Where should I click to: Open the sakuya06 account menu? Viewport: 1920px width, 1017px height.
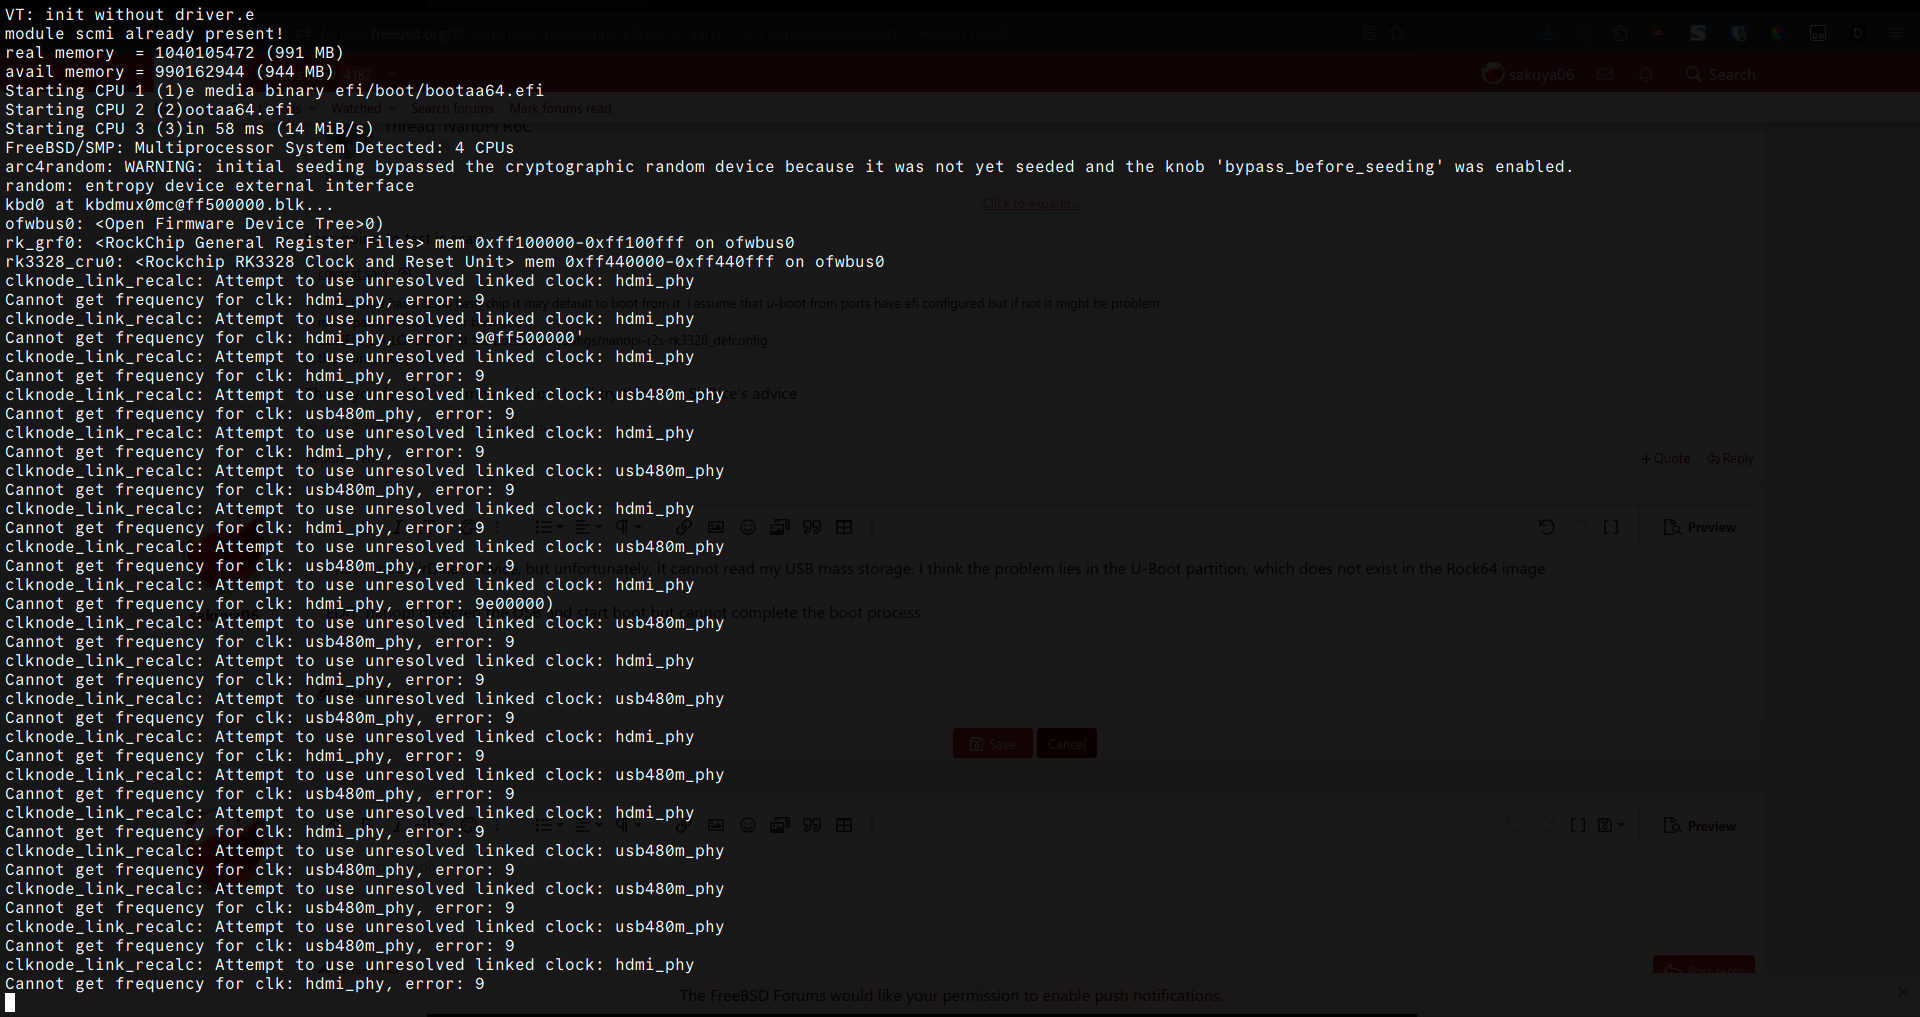pyautogui.click(x=1528, y=74)
